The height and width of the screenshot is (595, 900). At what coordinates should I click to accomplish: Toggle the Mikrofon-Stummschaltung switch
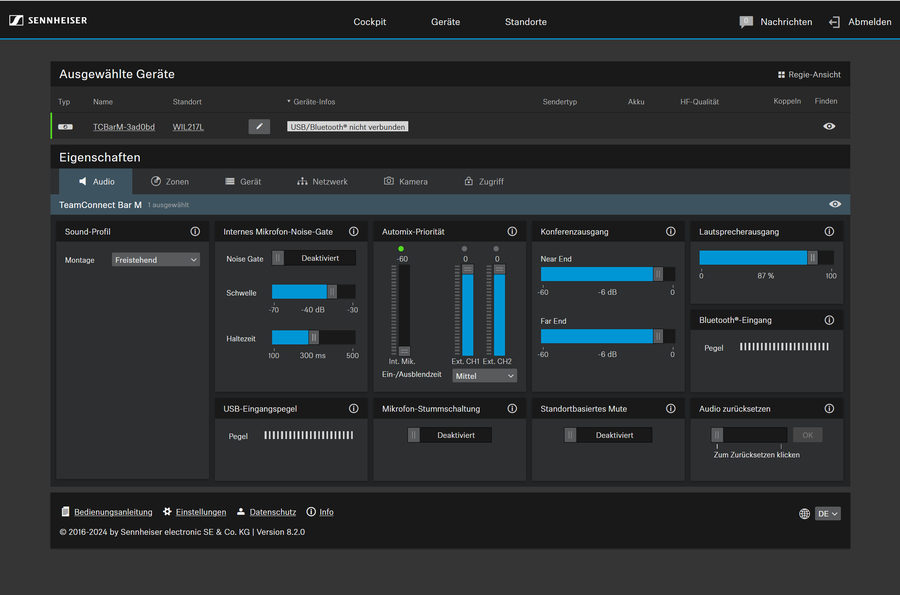(449, 435)
